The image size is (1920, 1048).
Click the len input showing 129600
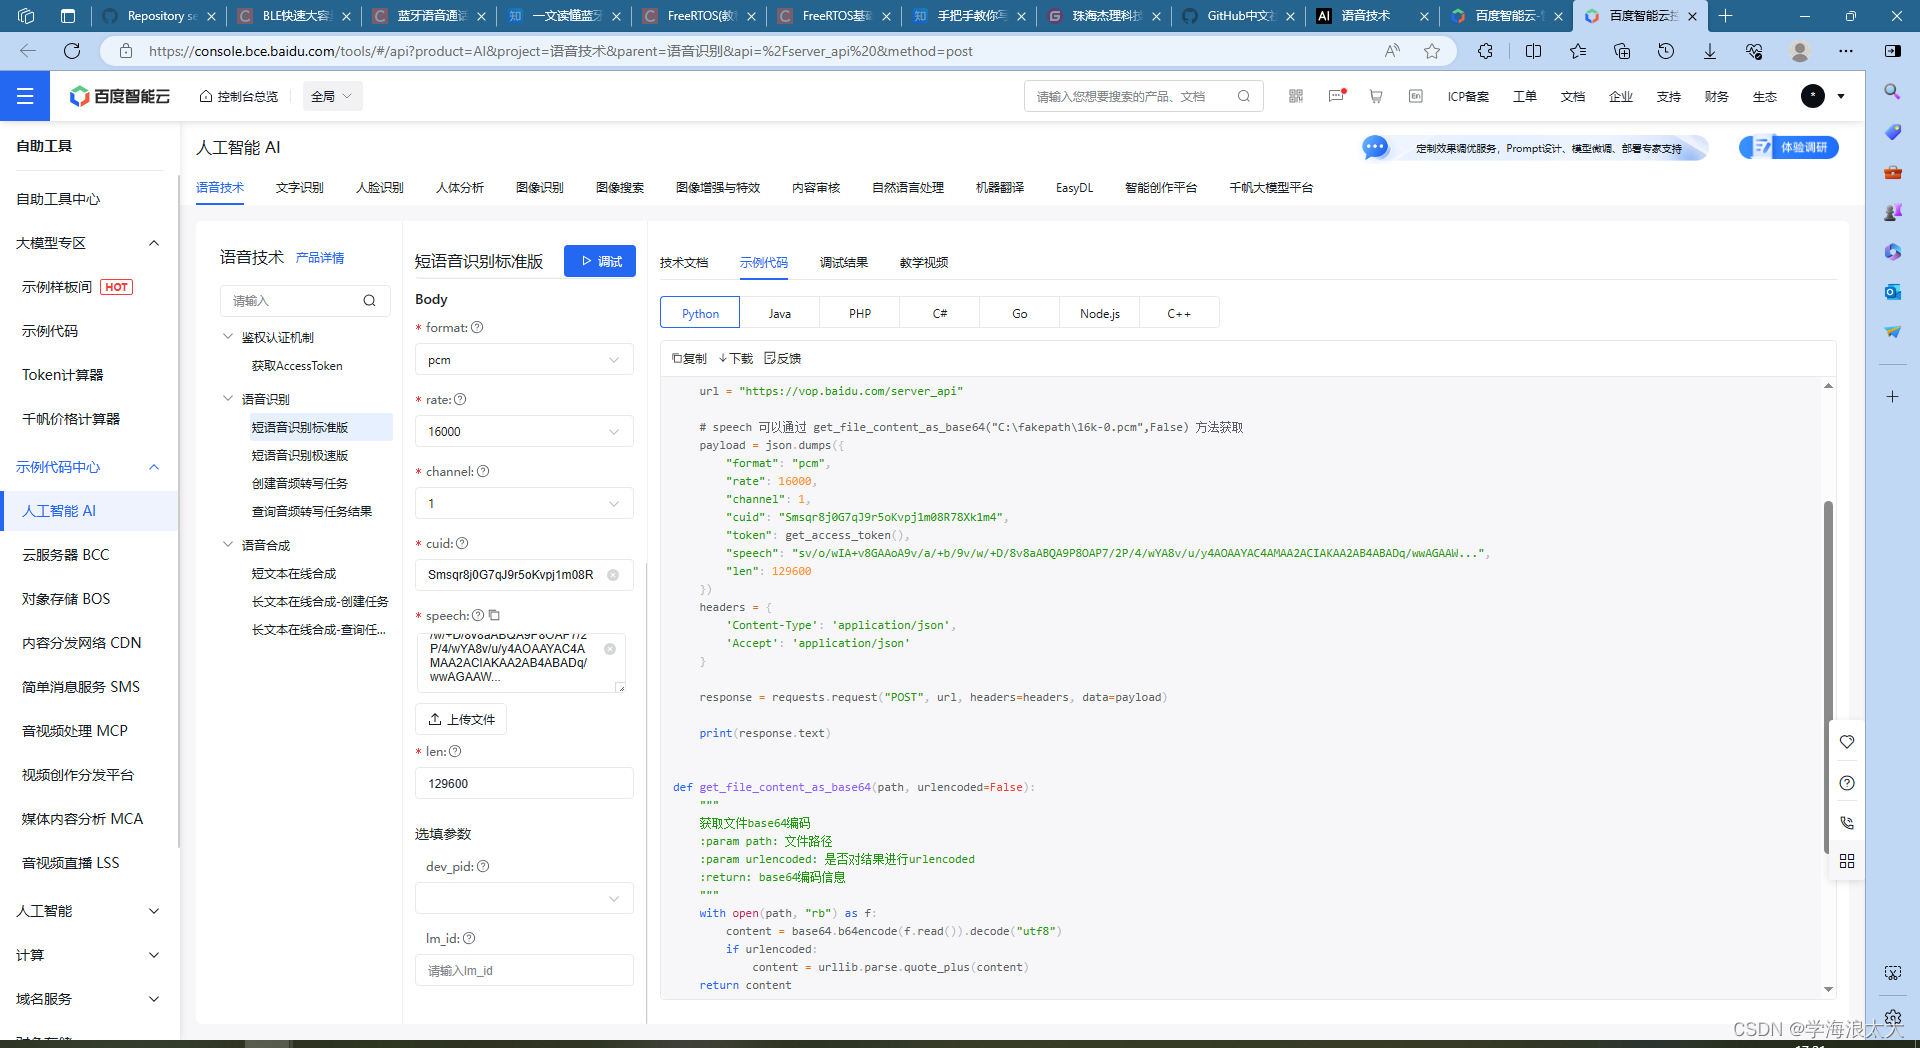click(524, 783)
